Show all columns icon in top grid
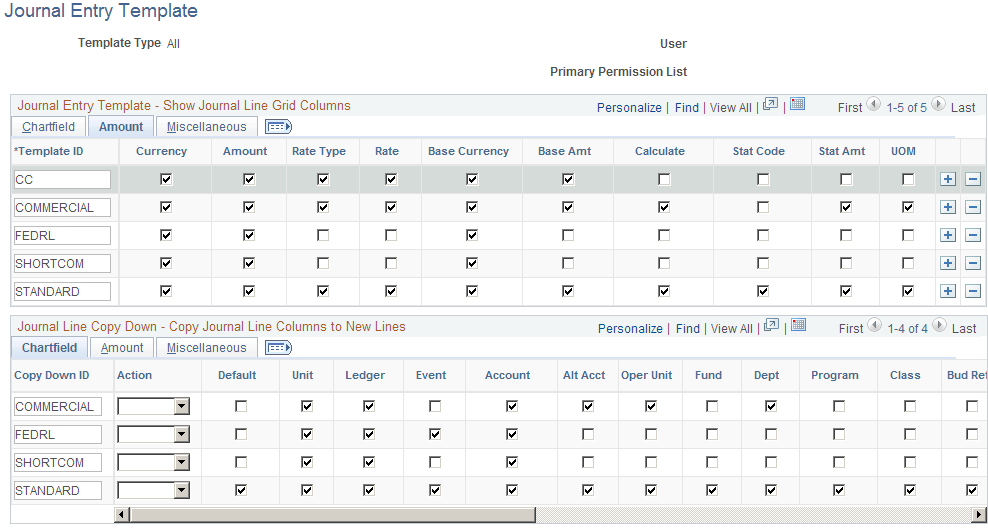 pos(279,127)
